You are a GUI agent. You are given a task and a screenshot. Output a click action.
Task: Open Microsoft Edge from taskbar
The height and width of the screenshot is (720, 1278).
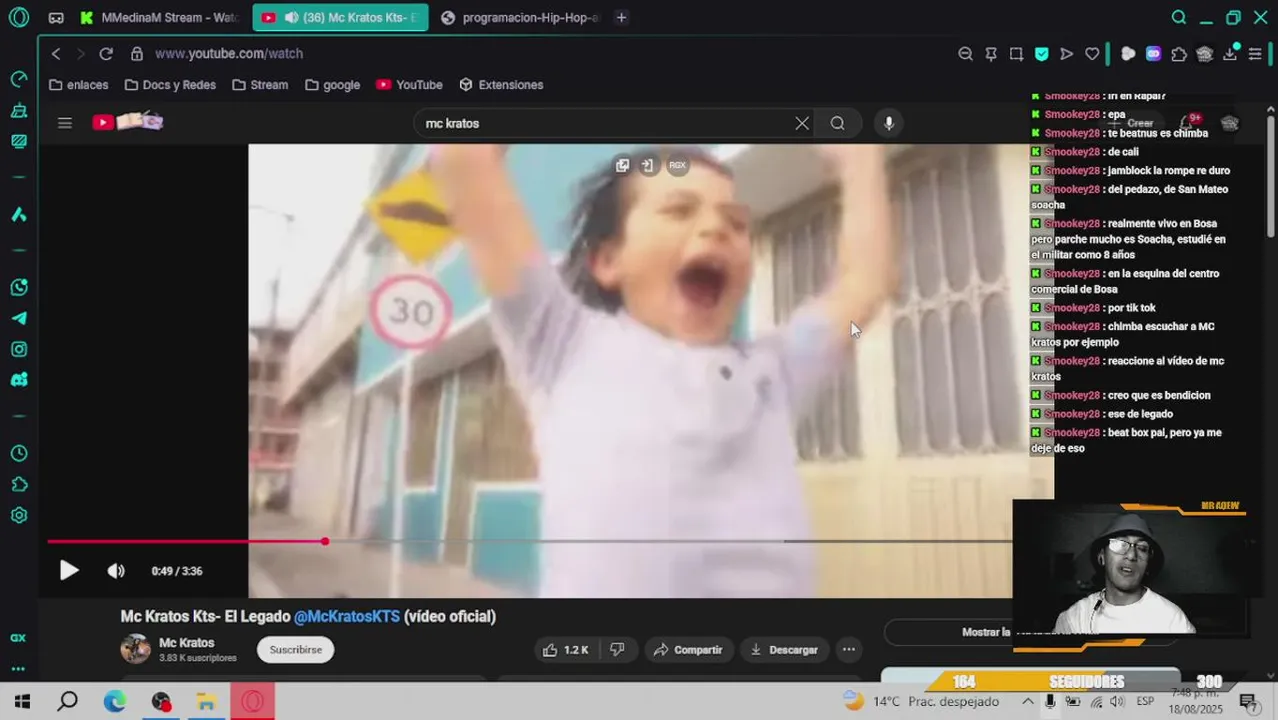coord(114,701)
